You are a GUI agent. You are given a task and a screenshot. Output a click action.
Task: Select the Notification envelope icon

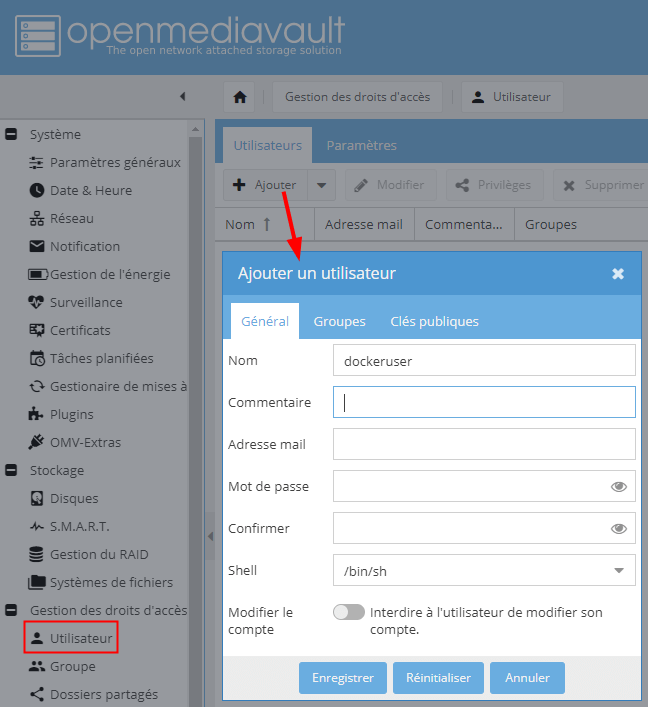[37, 246]
